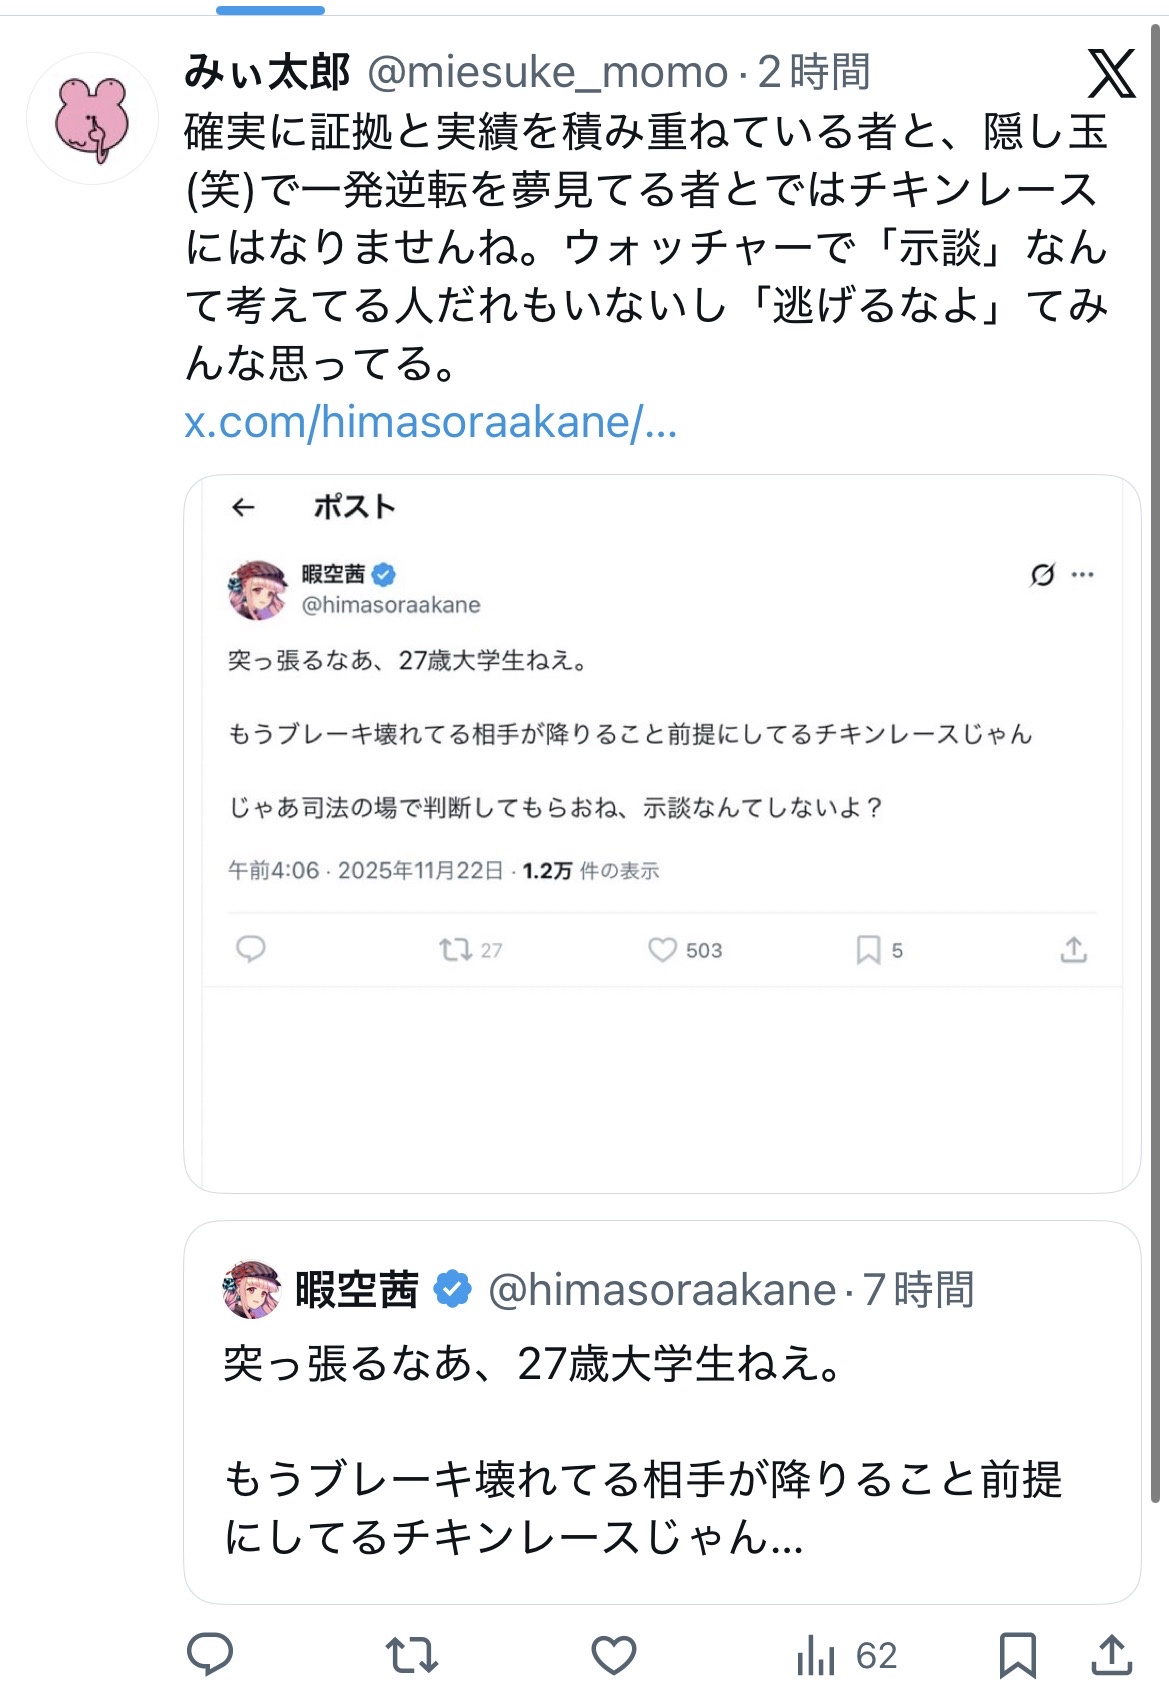Viewport: 1169px width, 1708px height.
Task: Share the post via upload icon
Action: (1110, 1655)
